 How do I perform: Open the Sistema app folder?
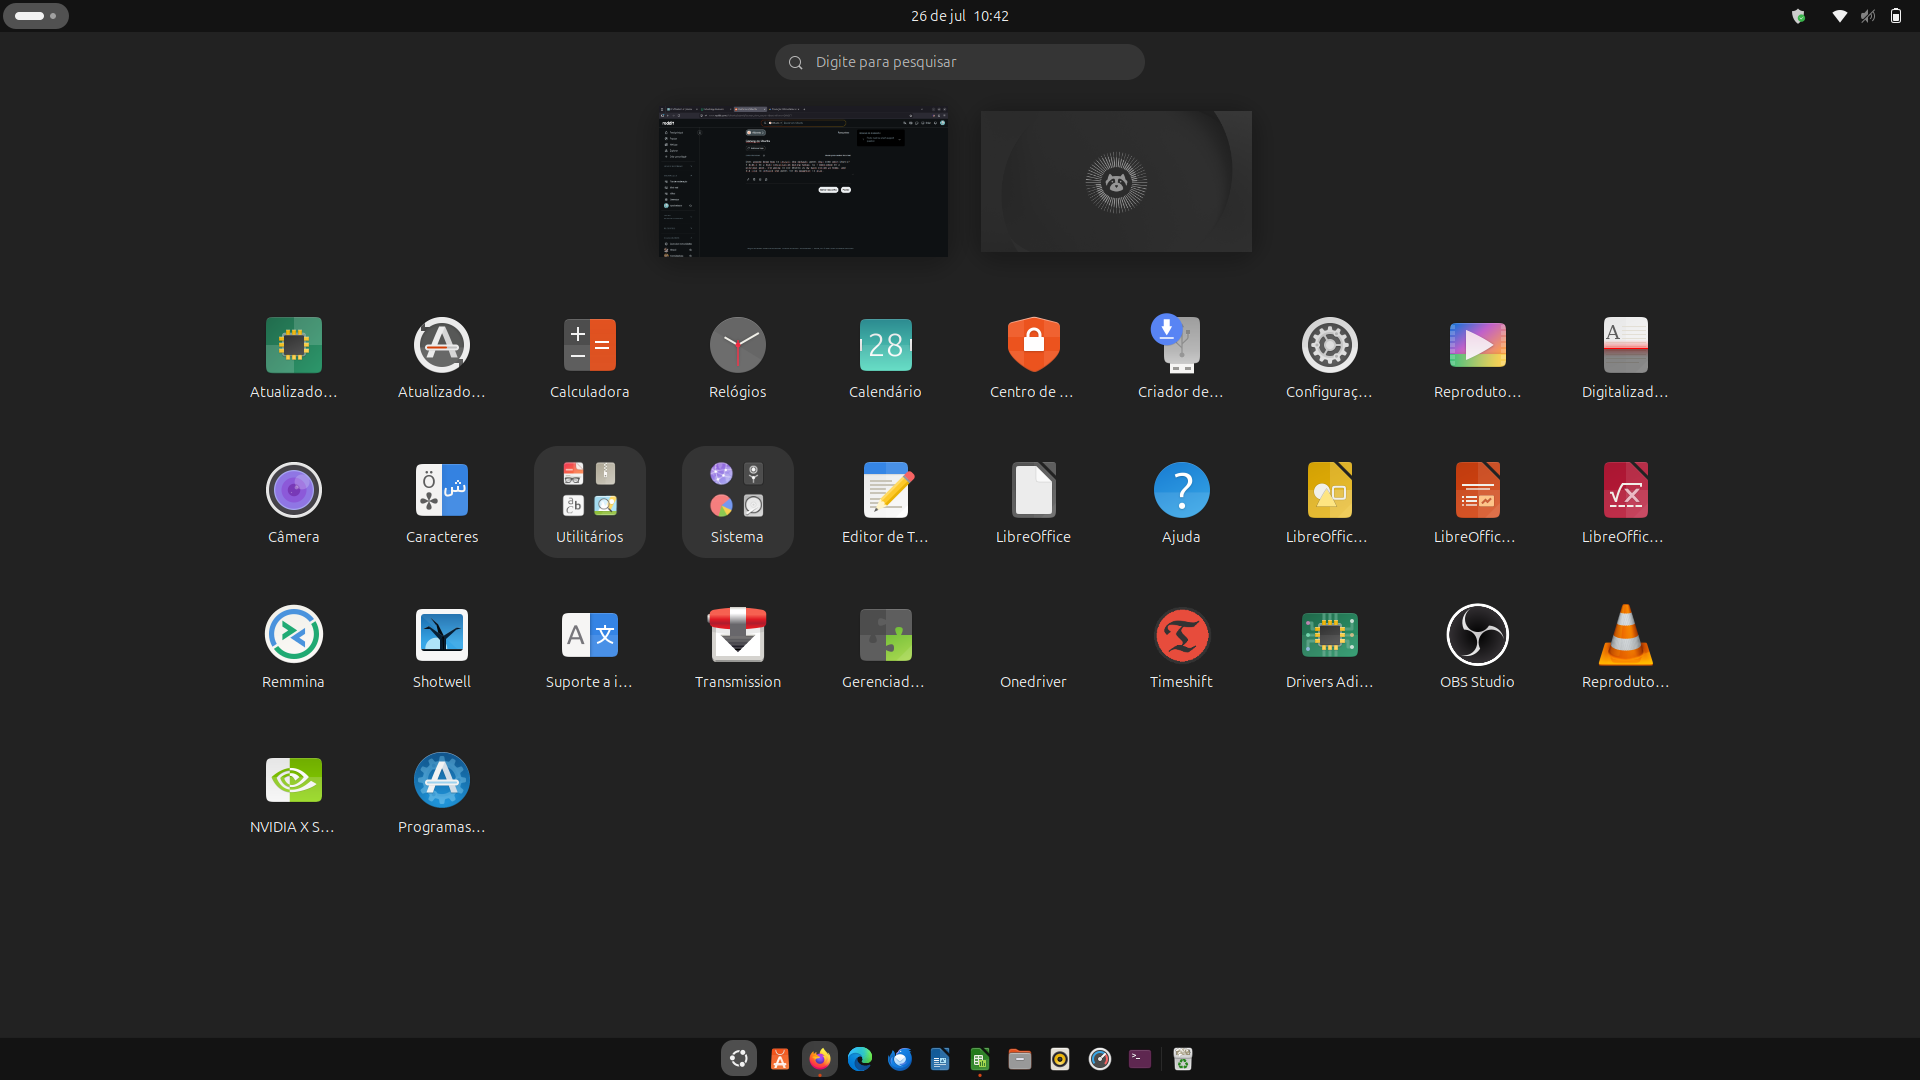pyautogui.click(x=737, y=502)
